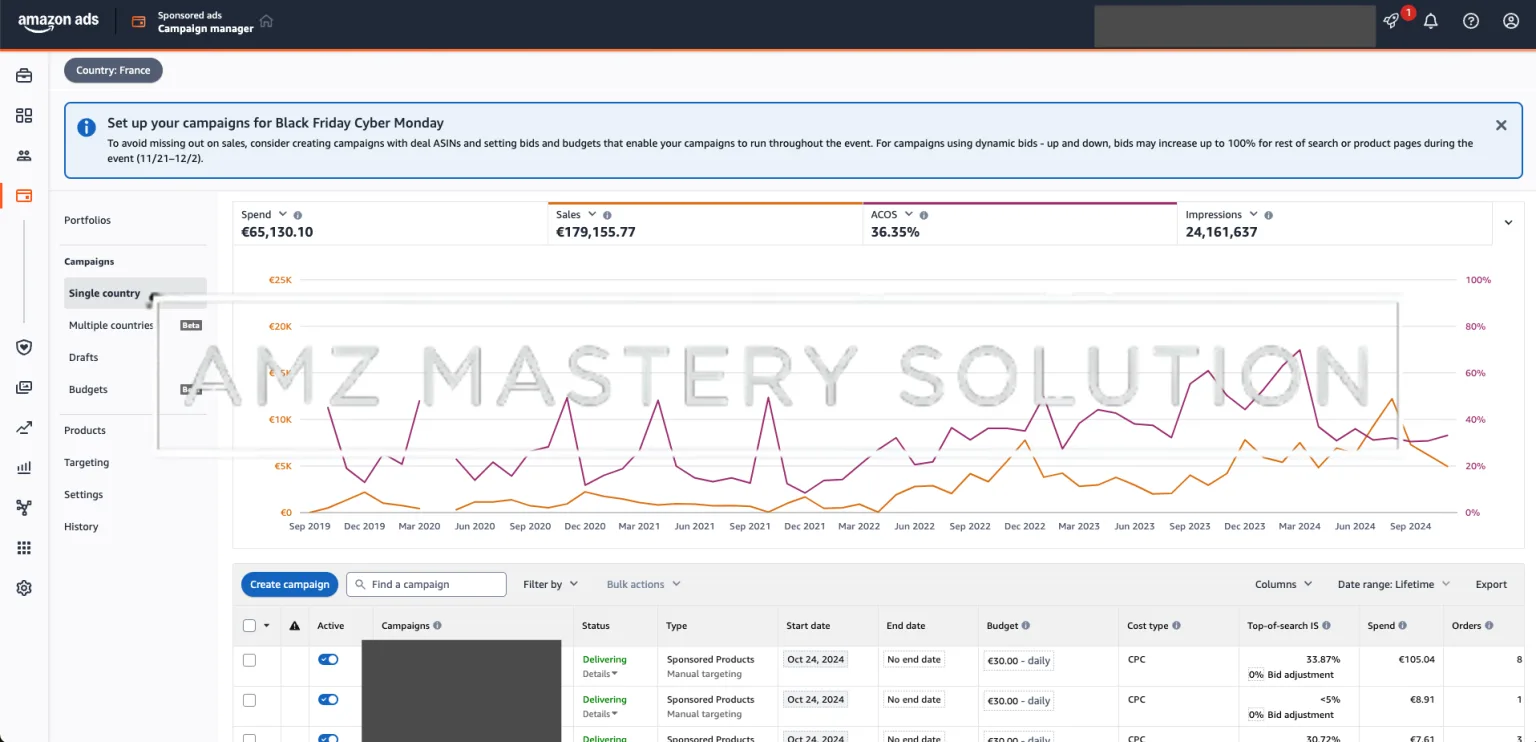Open the briefcase icon in left rail
The width and height of the screenshot is (1536, 742).
pos(24,75)
